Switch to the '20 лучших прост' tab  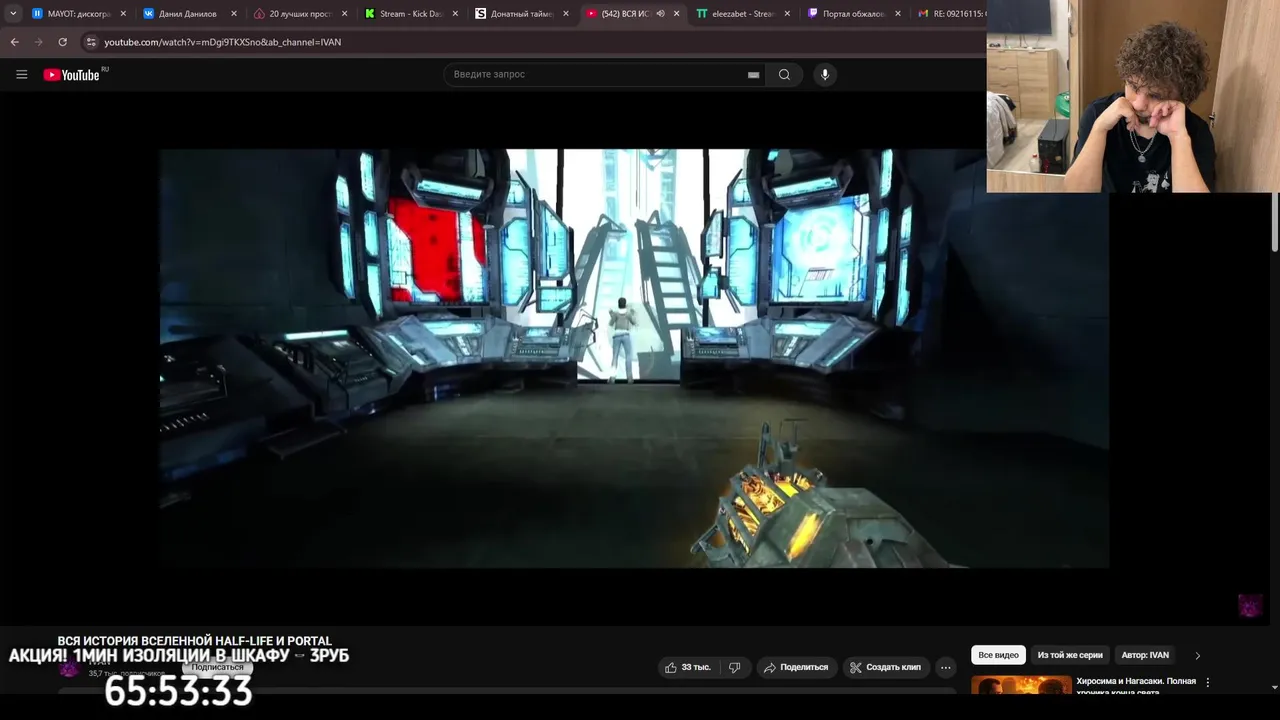point(298,14)
